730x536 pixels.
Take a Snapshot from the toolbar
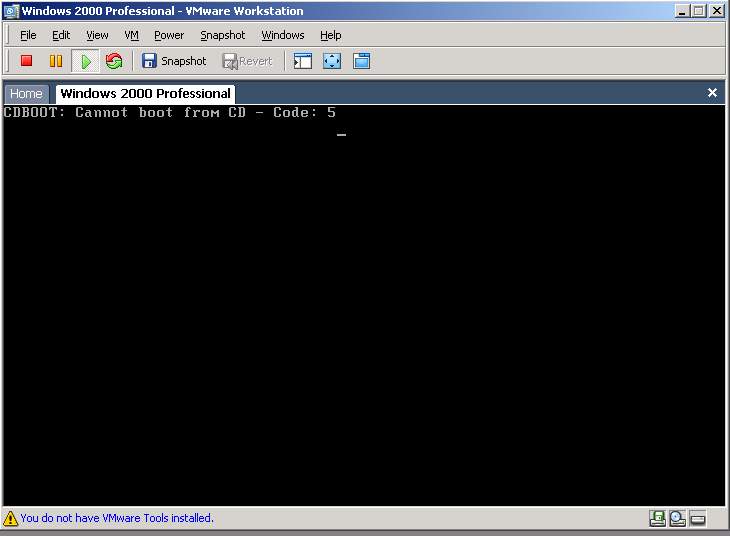coord(174,61)
